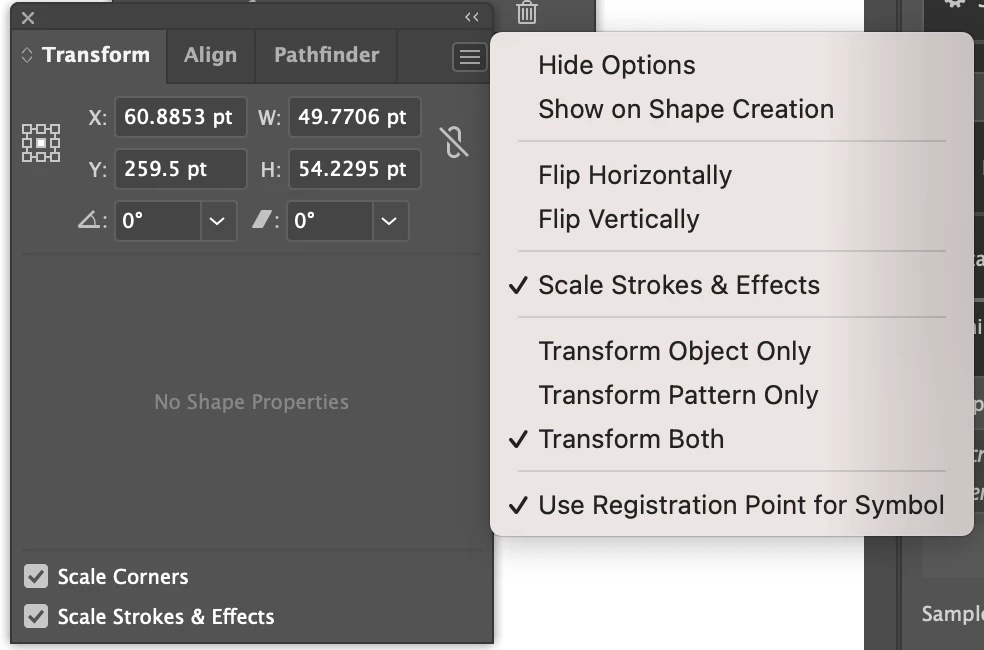
Task: Toggle the constrain width and height proportions link icon
Action: [454, 142]
